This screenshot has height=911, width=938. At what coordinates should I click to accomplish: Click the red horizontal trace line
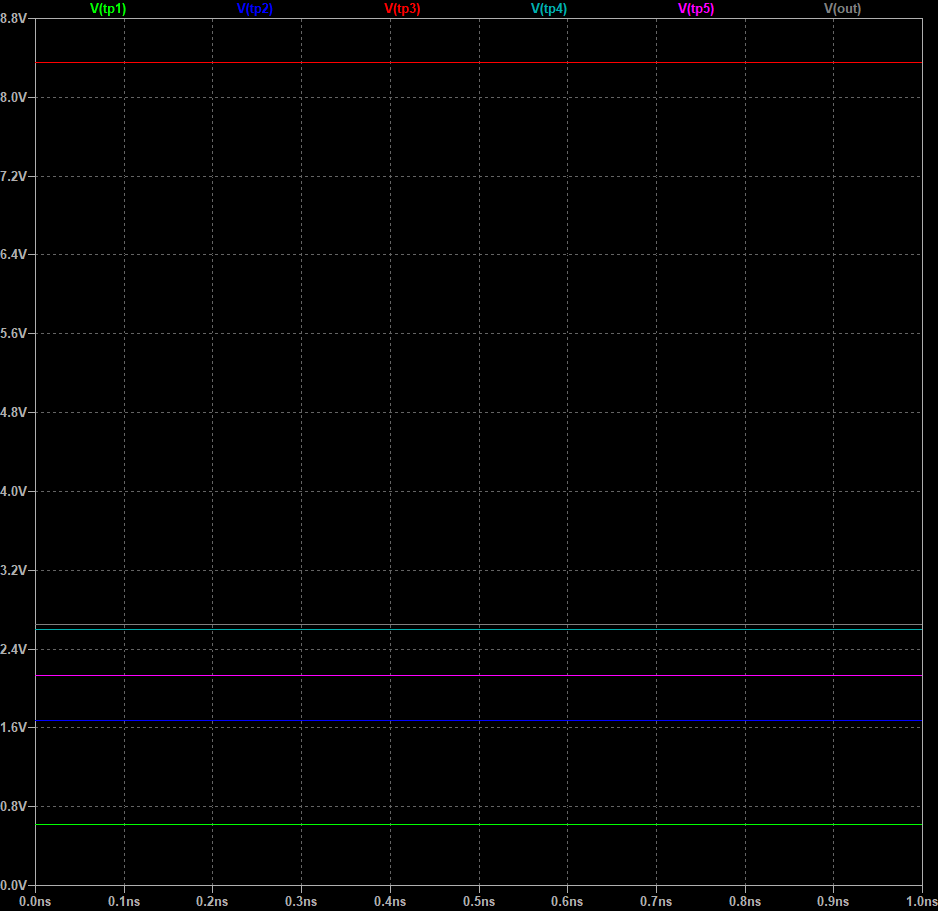(478, 63)
